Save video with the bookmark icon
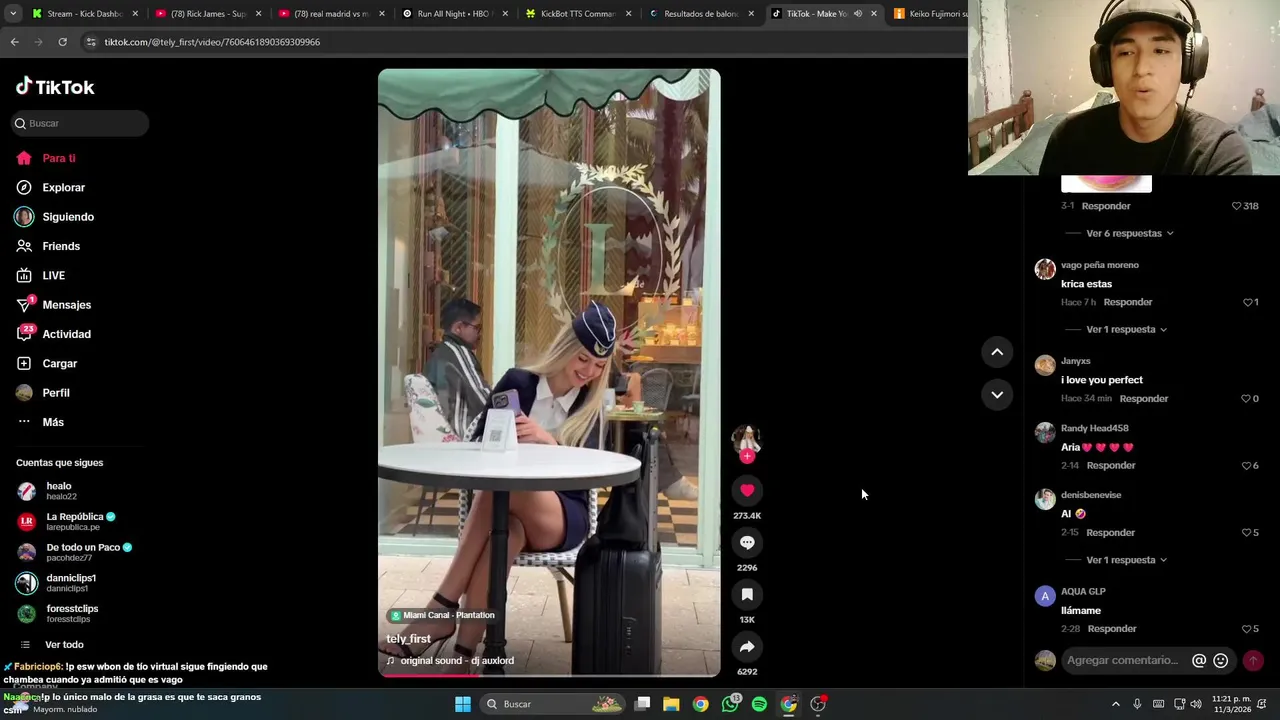This screenshot has width=1280, height=720. 747,594
